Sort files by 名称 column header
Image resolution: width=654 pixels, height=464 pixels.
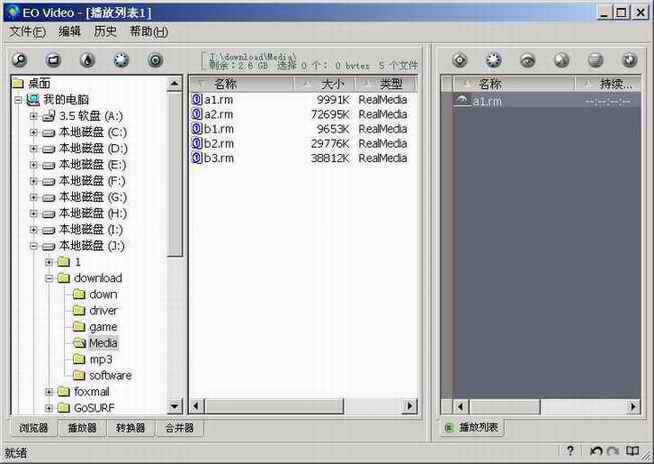coord(242,84)
